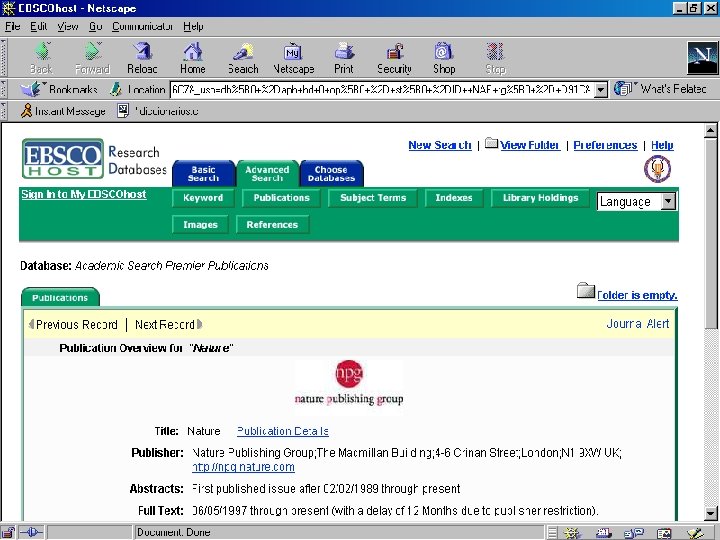Screen dimensions: 720x540
Task: Click the institution seal emblem
Action: click(x=657, y=169)
